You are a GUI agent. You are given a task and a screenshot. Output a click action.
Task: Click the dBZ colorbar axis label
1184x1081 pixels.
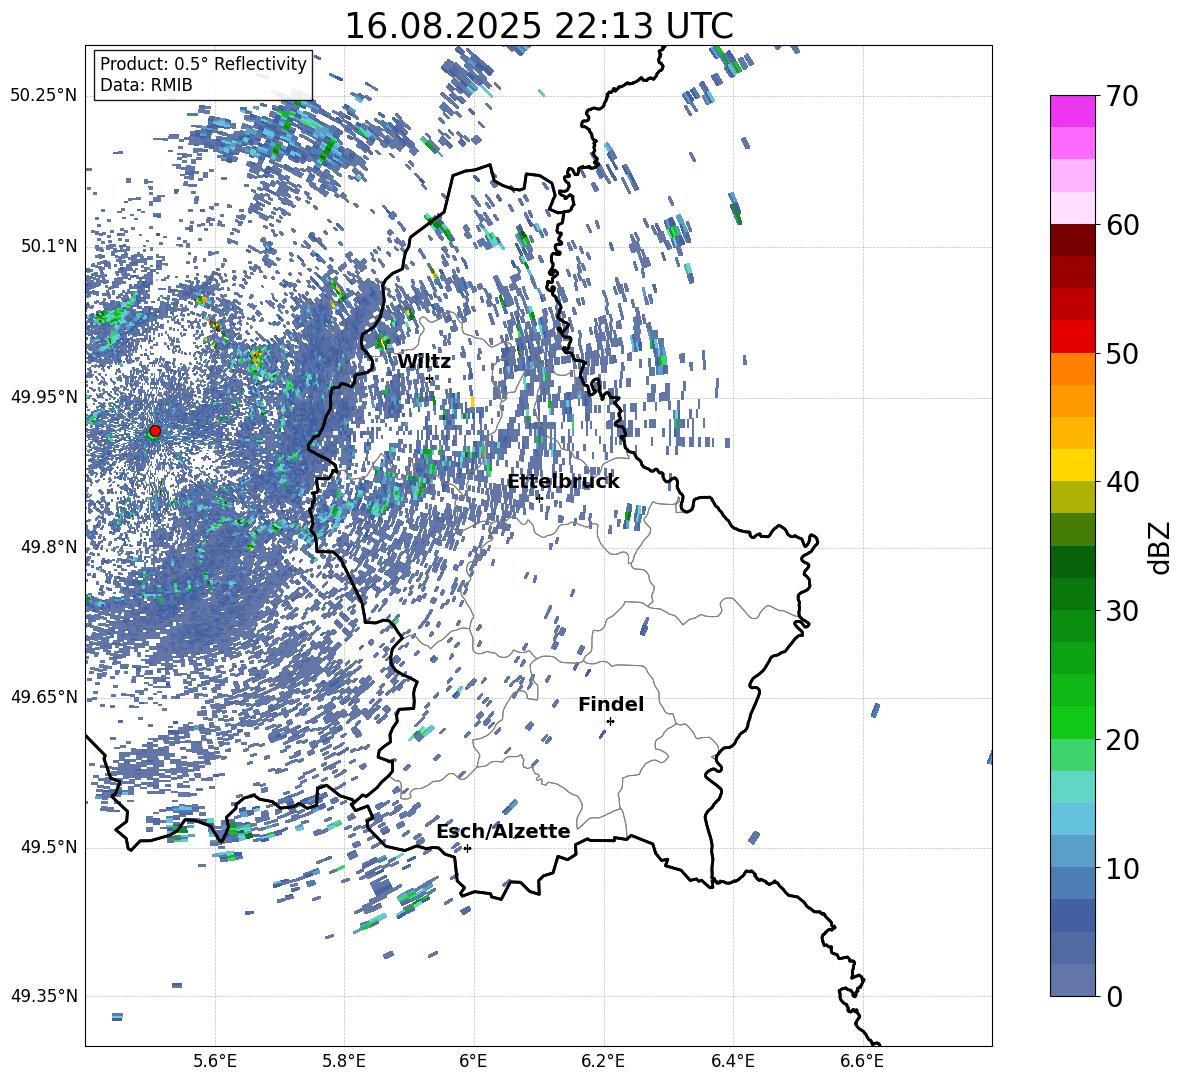click(1161, 547)
